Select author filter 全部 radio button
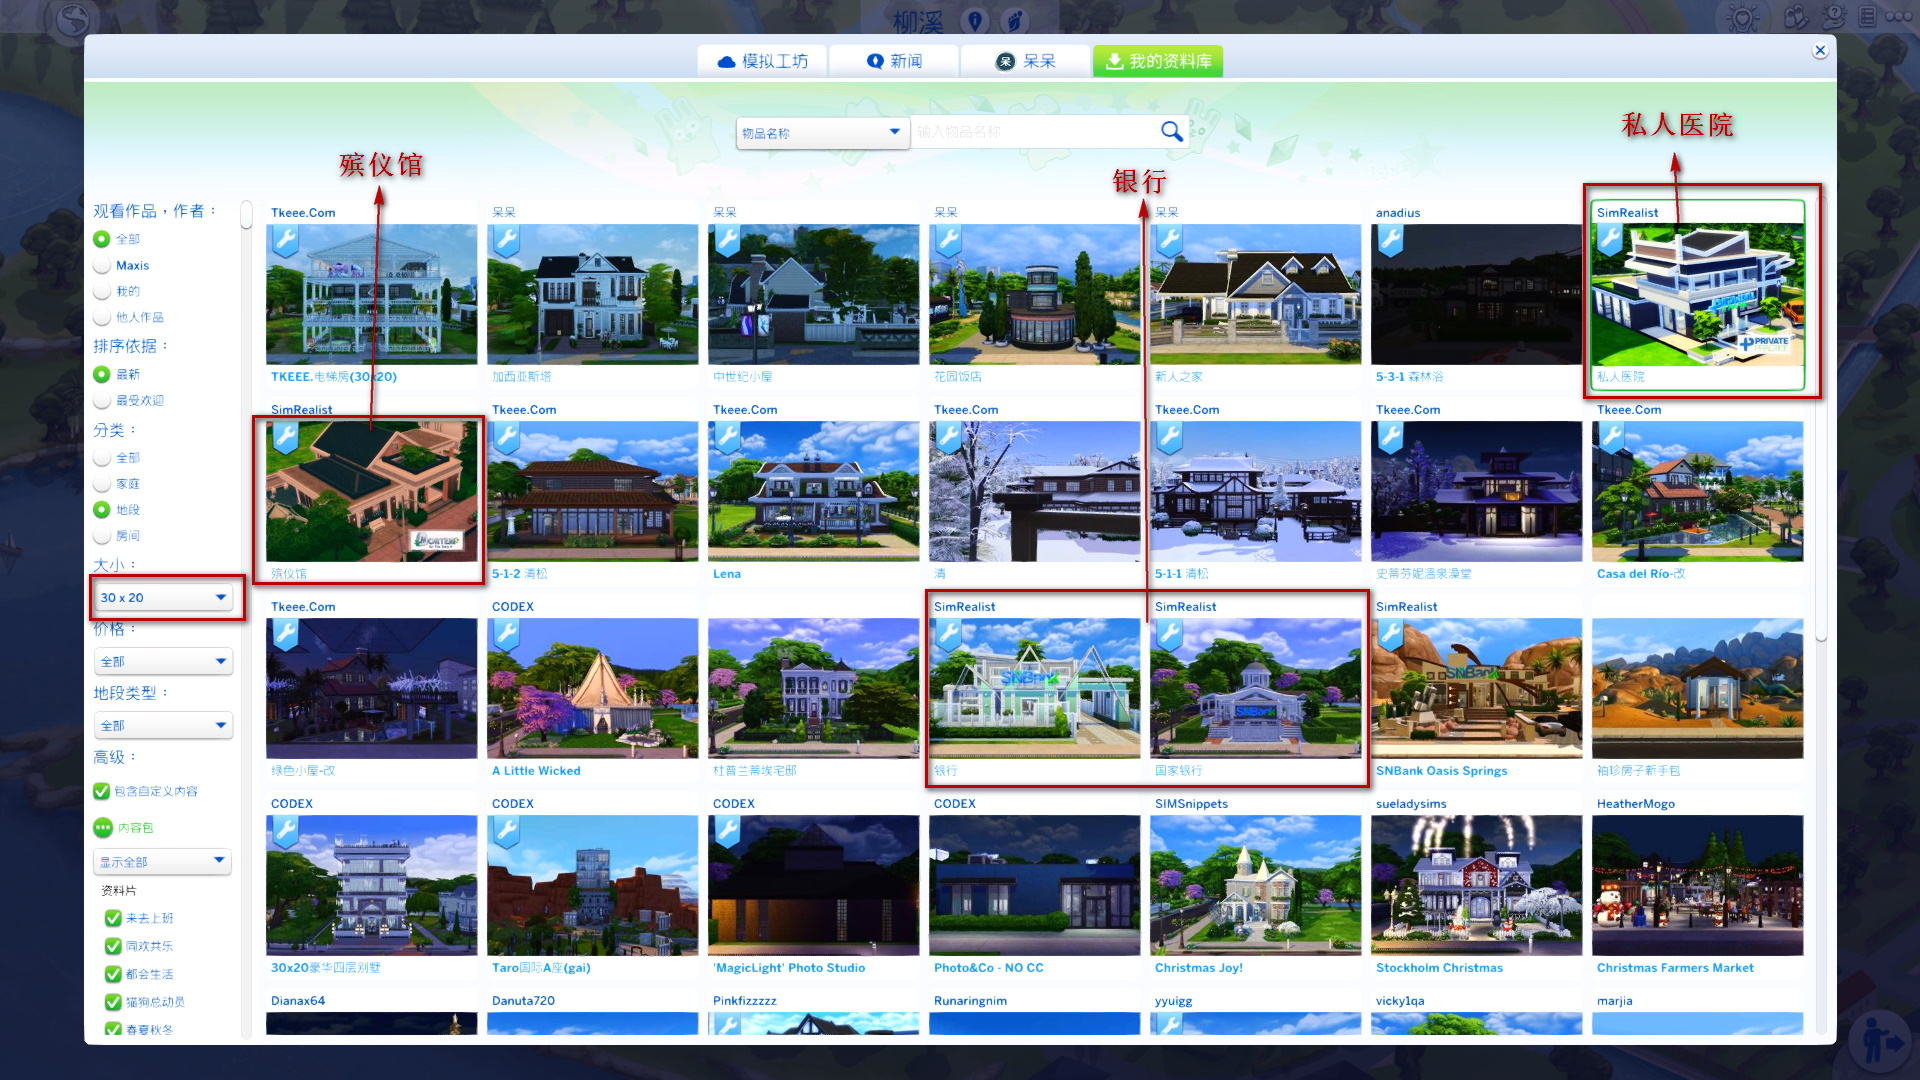 [x=101, y=239]
